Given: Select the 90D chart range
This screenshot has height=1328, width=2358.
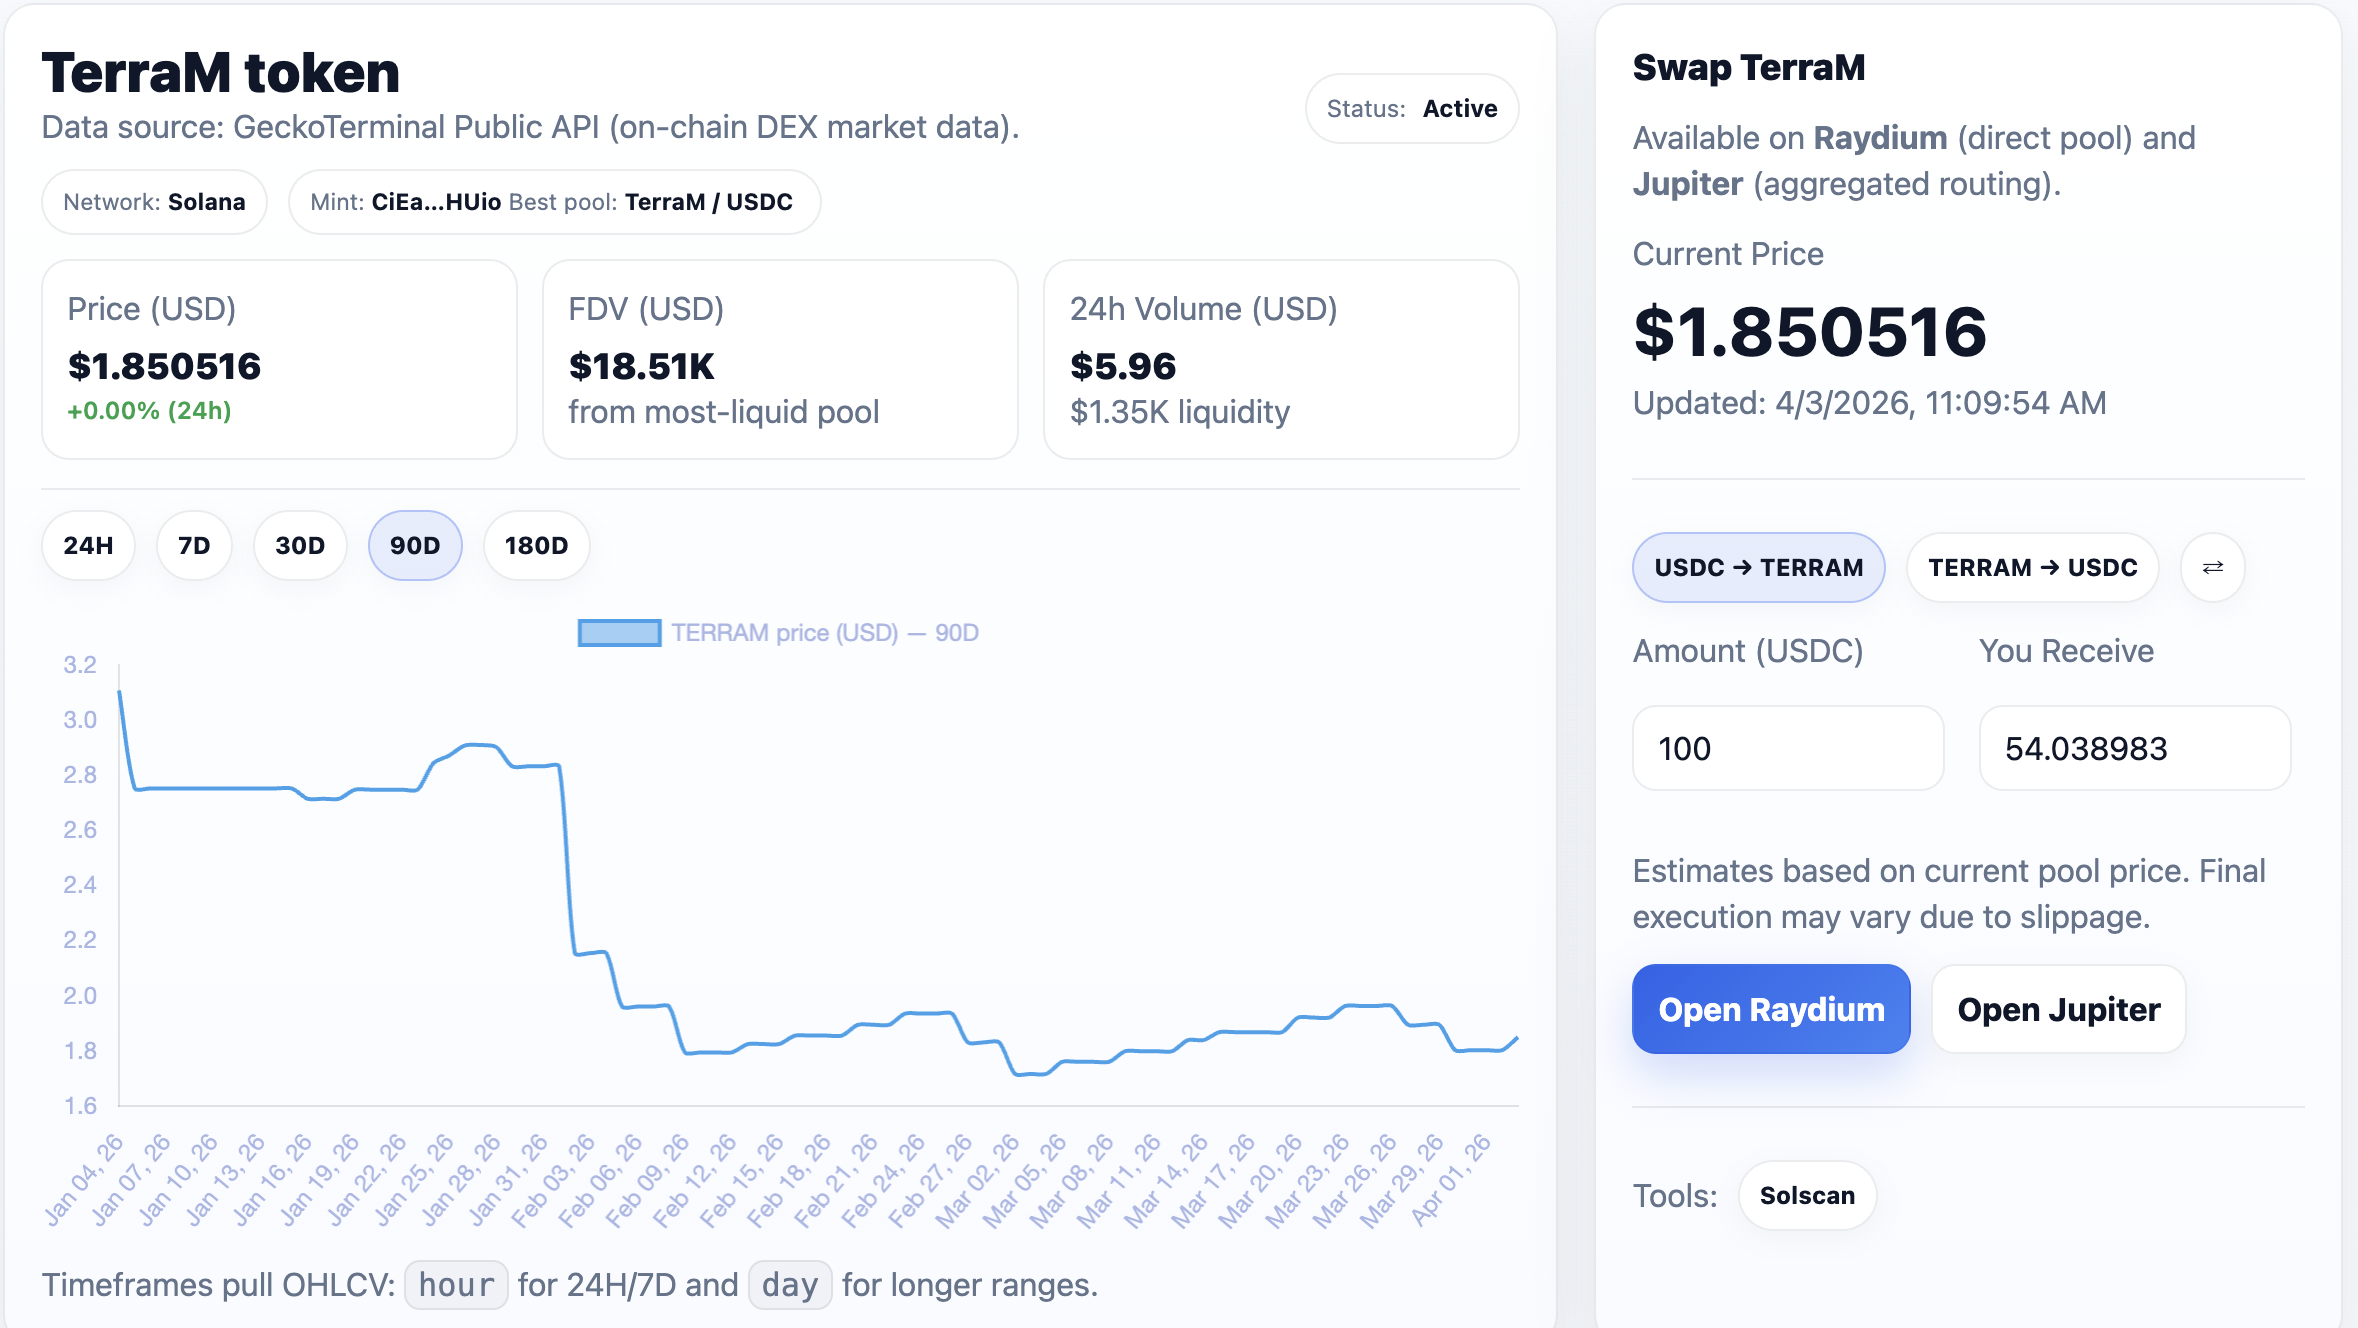Looking at the screenshot, I should point(415,545).
